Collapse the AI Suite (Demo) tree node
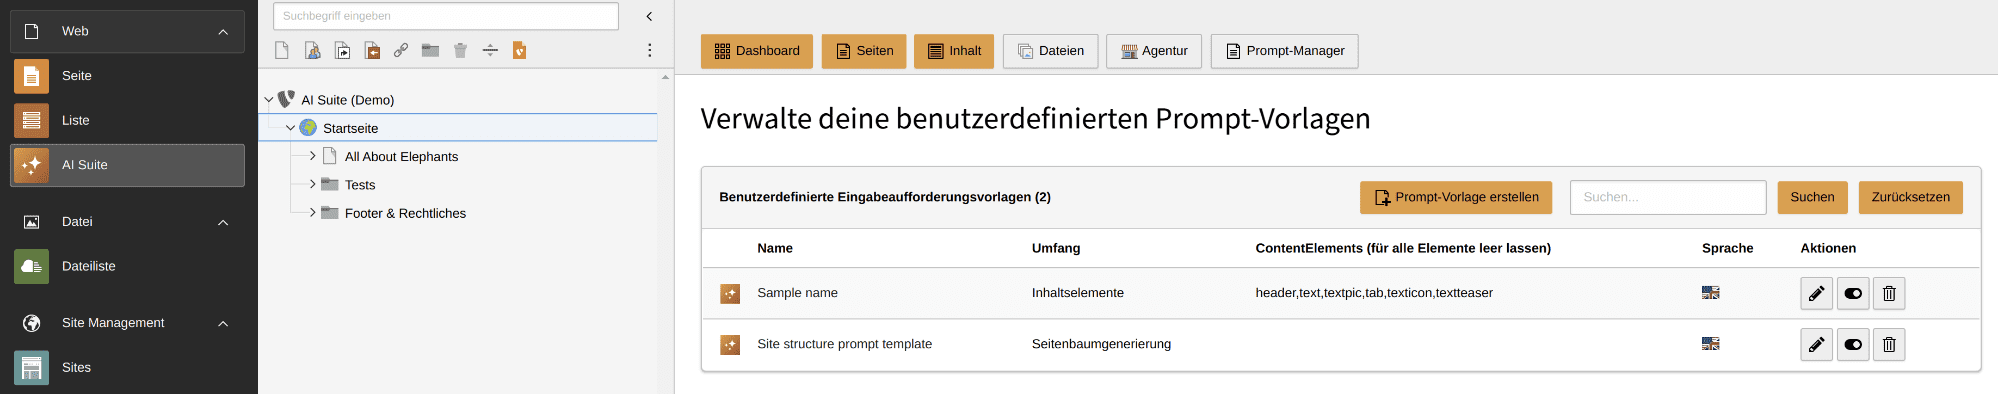The image size is (2000, 394). [x=268, y=100]
